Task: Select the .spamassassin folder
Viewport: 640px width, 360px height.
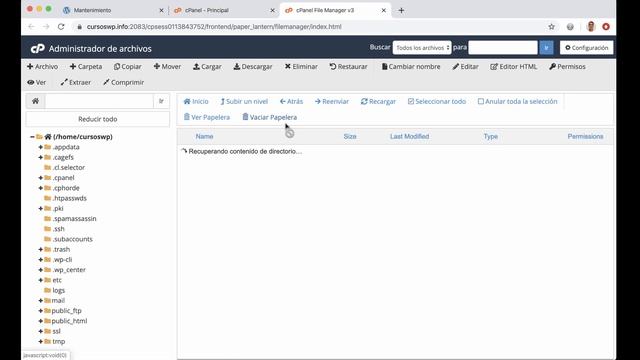Action: (74, 218)
